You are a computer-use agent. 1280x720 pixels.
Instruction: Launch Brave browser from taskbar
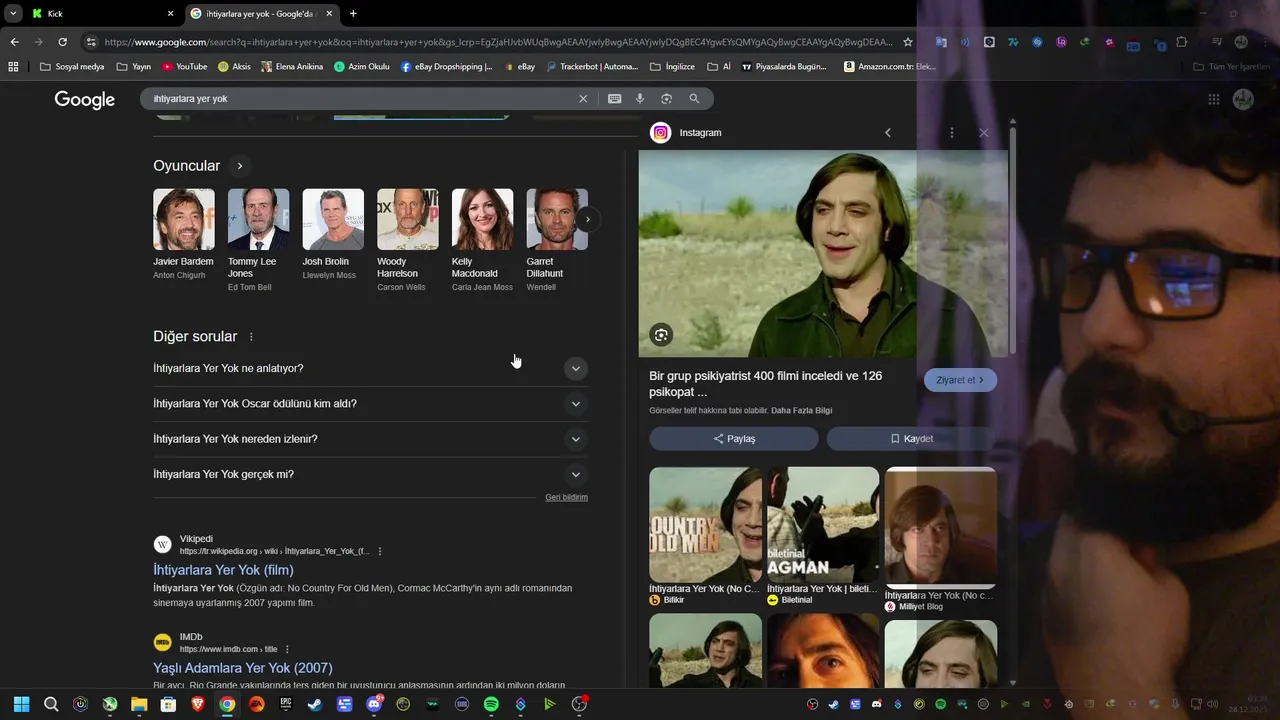pos(198,704)
